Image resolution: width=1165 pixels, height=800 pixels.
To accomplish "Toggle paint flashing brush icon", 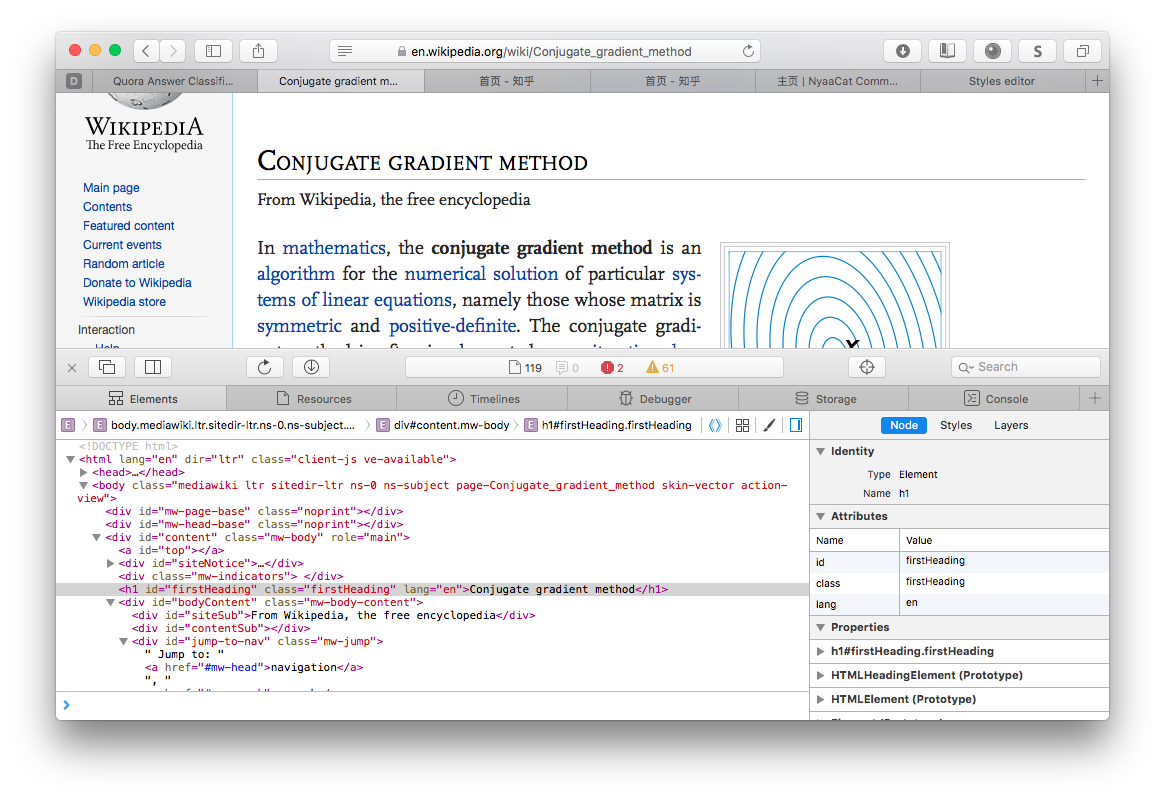I will 769,425.
